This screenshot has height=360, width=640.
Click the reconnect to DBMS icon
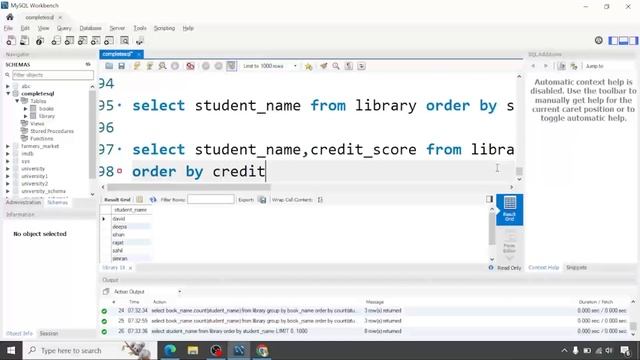(140, 41)
